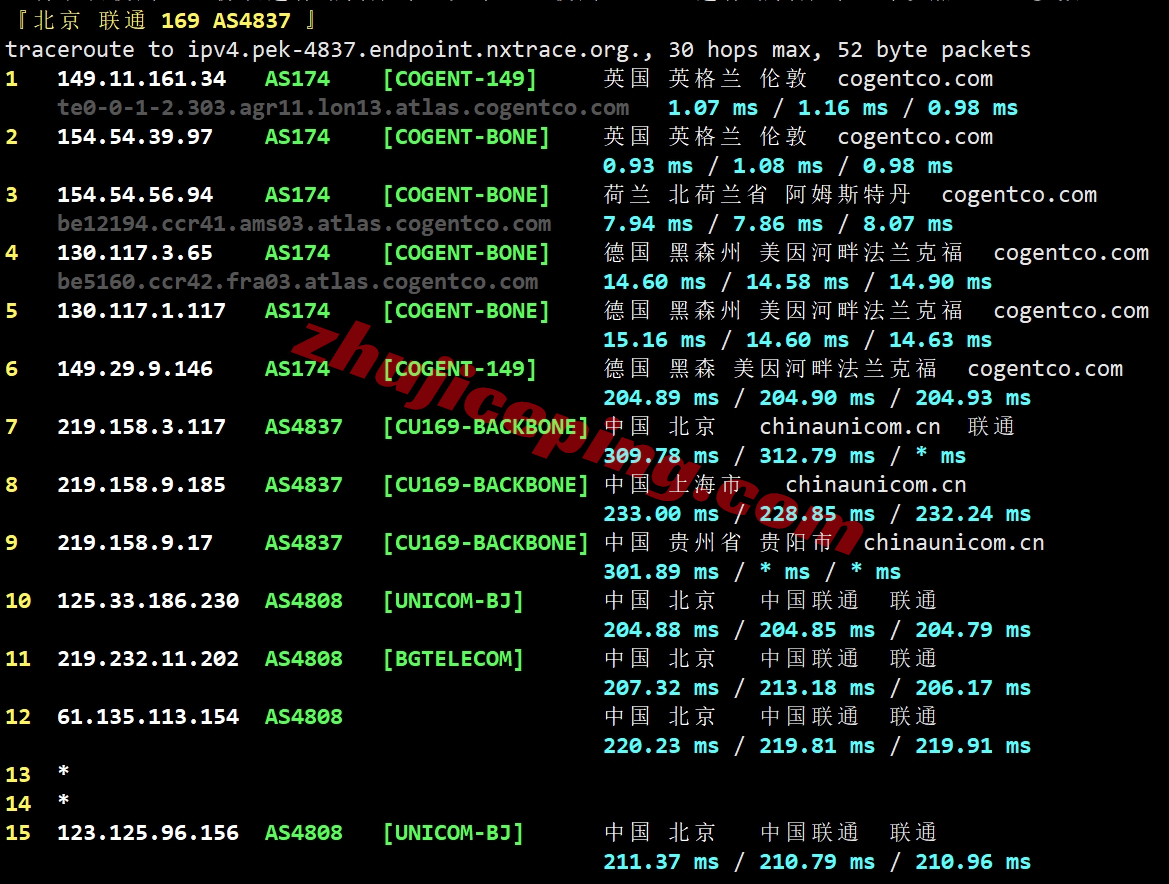Click AS4808 on hop 11
1169x884 pixels.
coord(303,660)
